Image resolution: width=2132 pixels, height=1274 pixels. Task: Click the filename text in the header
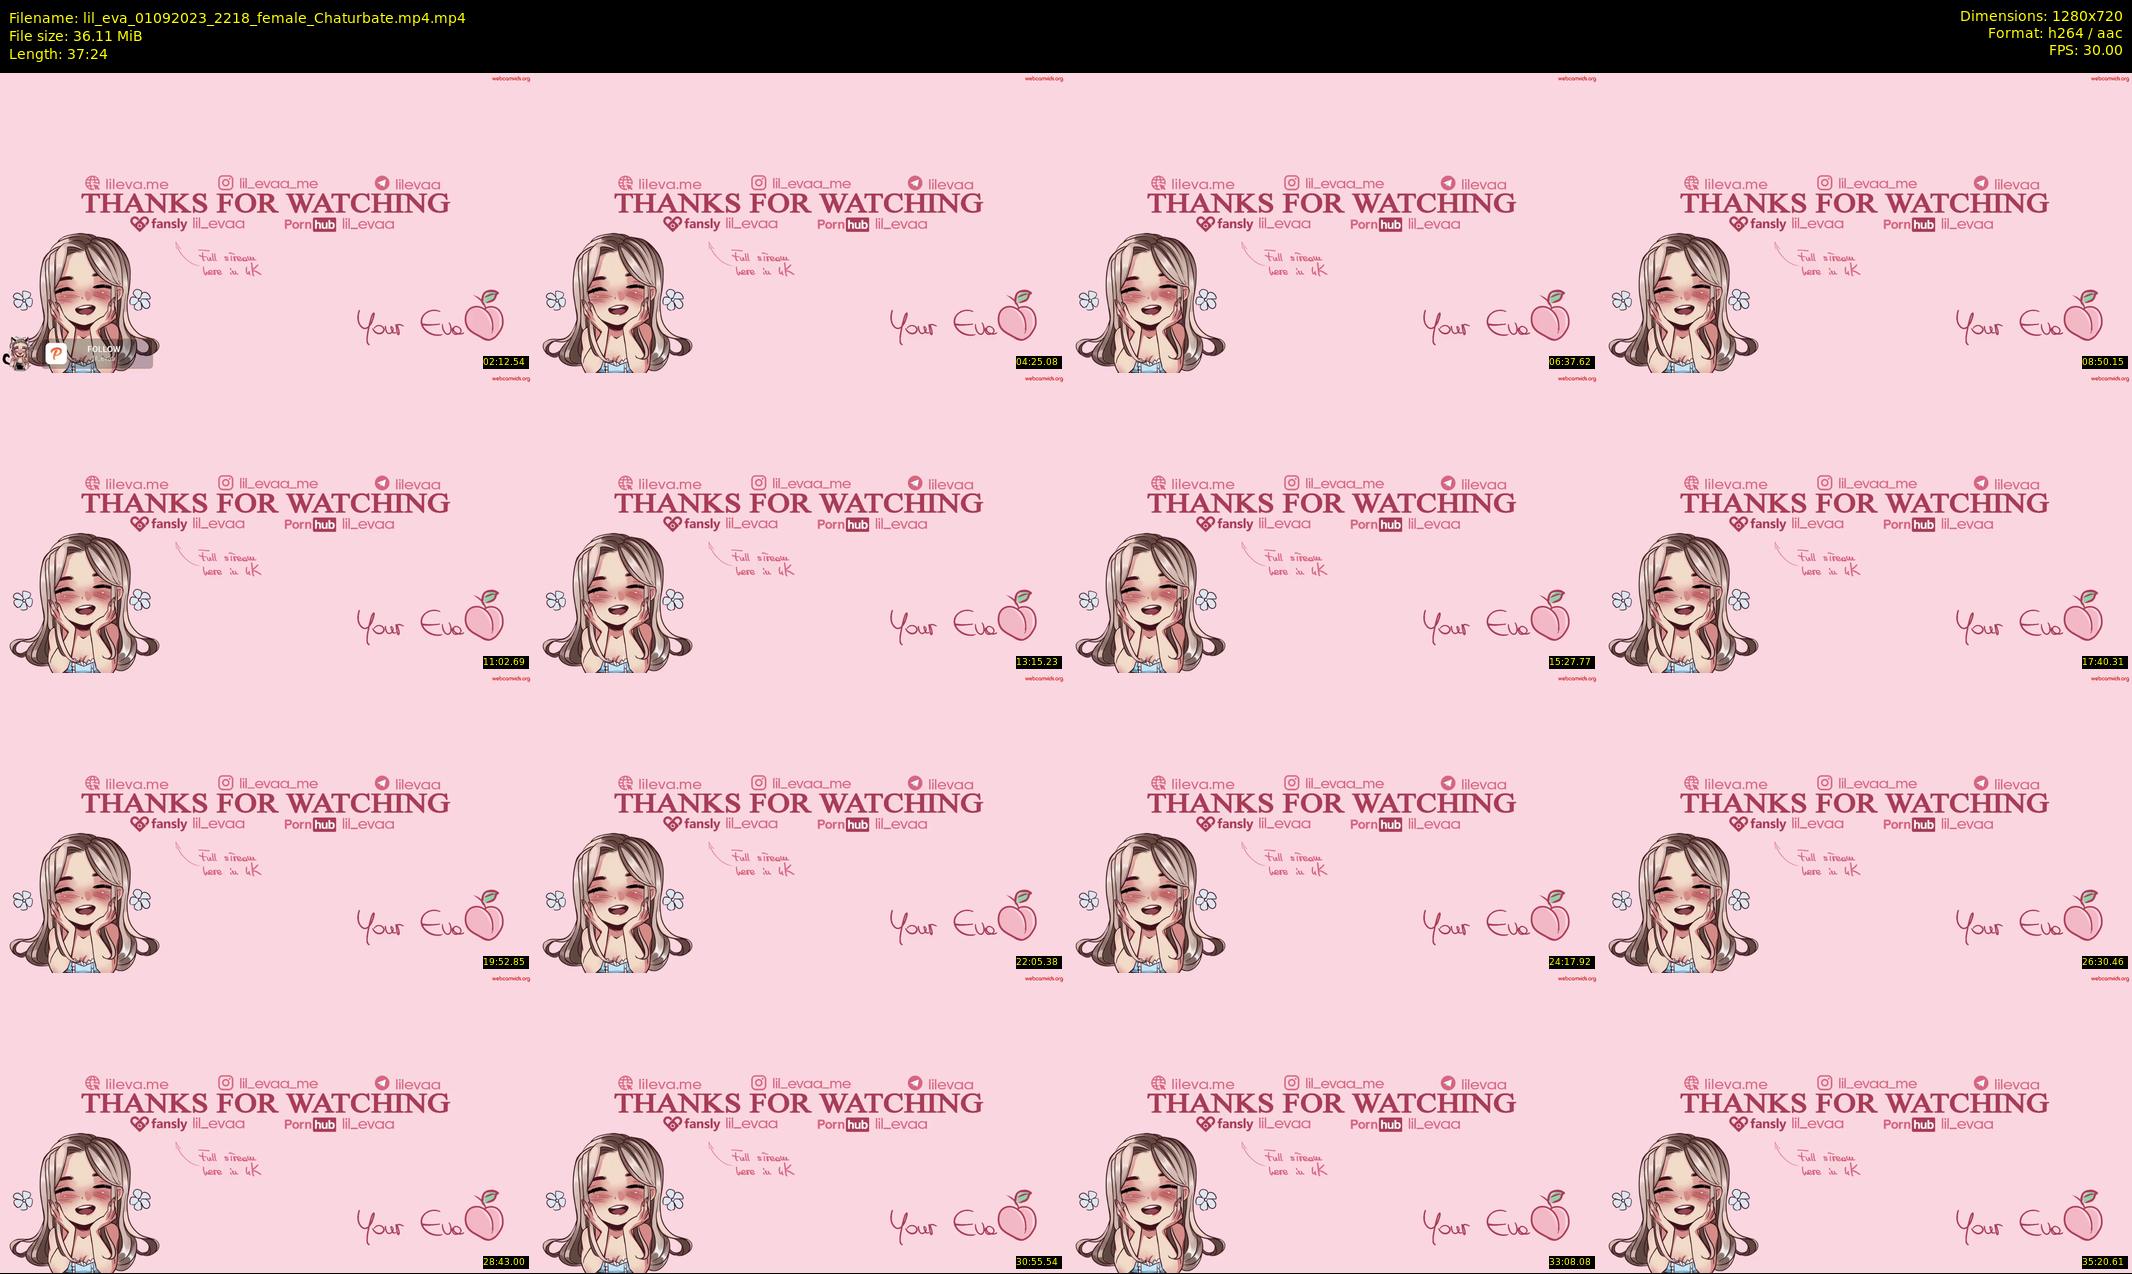[x=237, y=18]
